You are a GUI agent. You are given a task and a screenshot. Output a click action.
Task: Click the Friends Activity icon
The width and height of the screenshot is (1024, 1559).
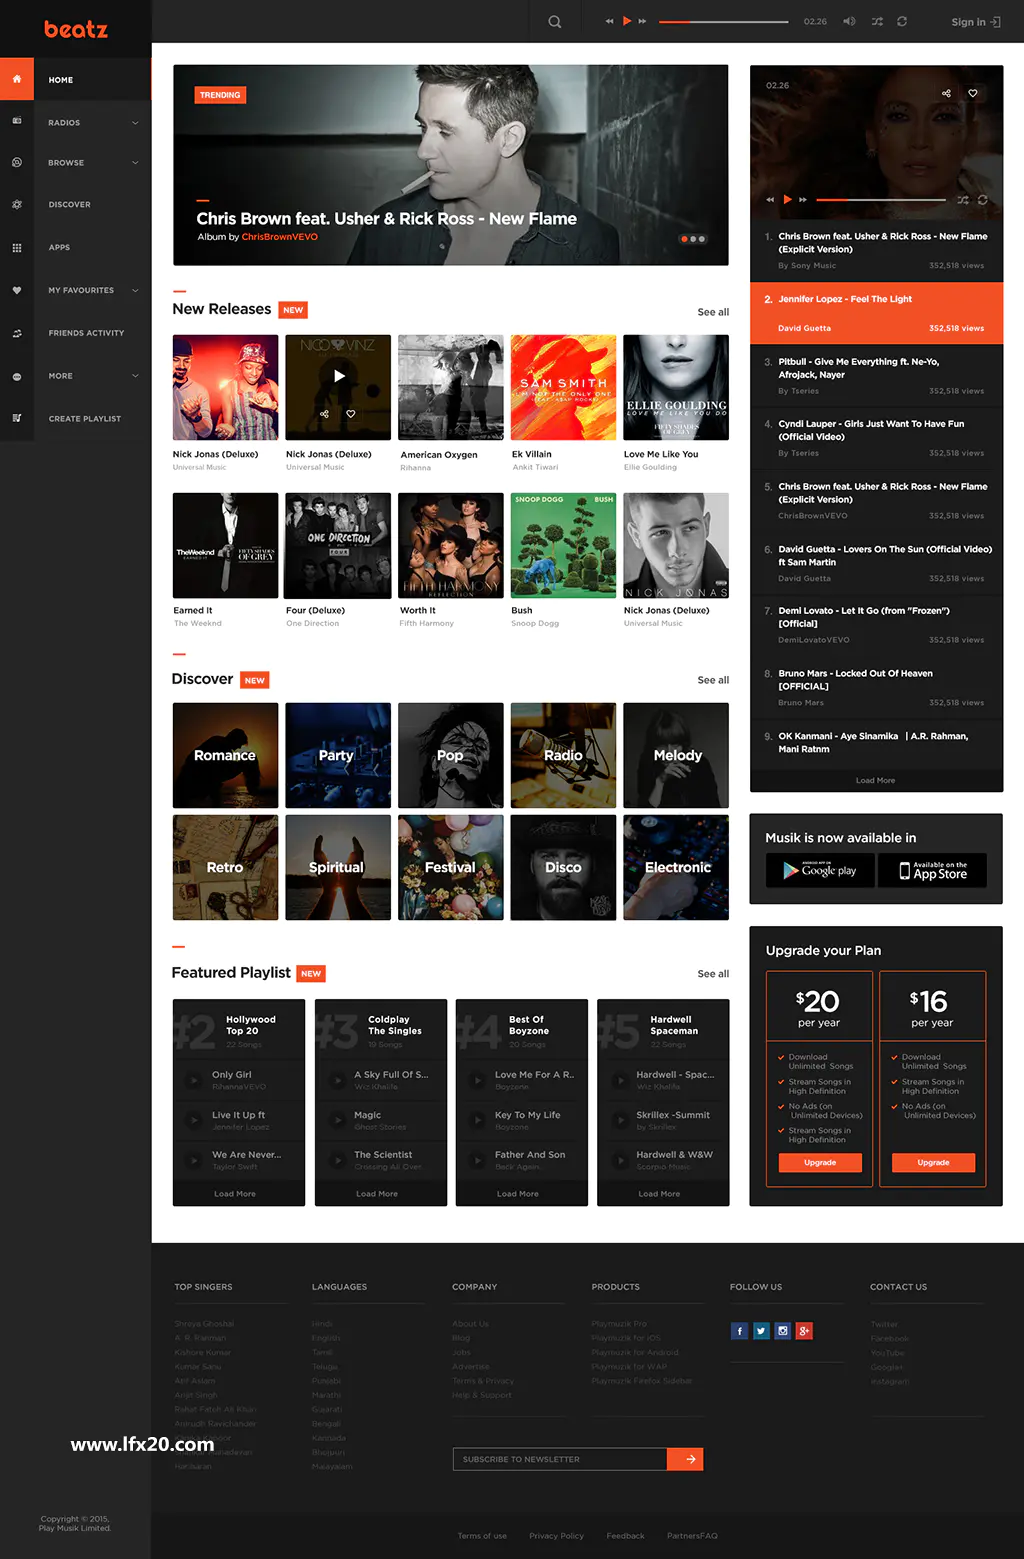pos(17,333)
